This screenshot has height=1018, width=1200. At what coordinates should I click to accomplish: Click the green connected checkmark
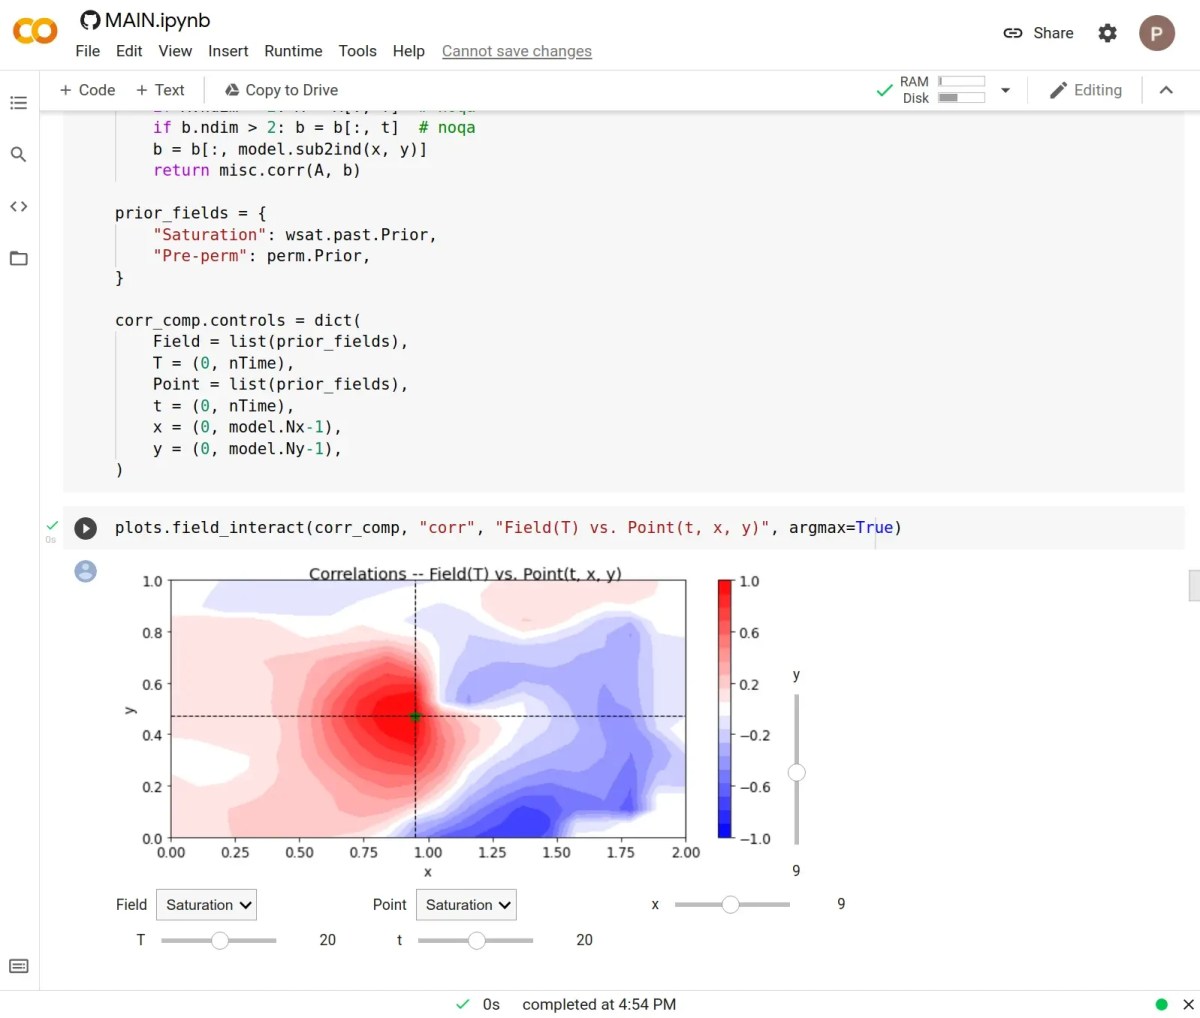click(x=884, y=90)
